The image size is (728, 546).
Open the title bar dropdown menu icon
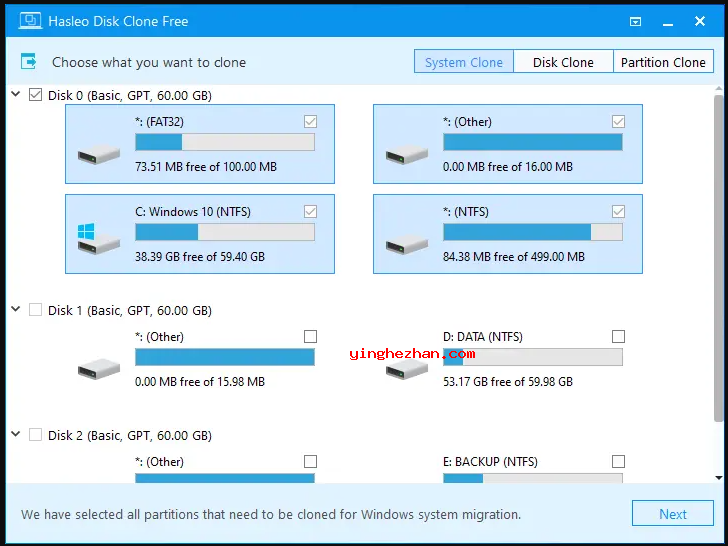[x=636, y=21]
